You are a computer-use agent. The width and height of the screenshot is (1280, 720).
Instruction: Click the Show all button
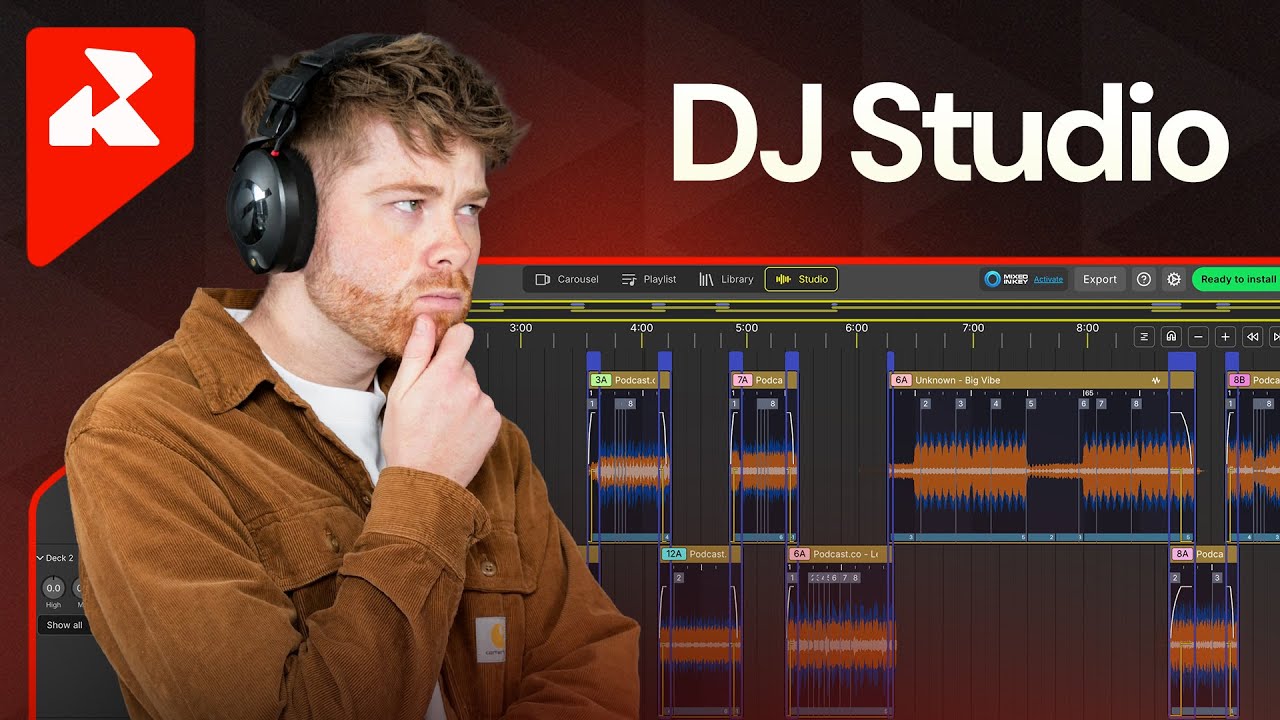click(64, 625)
